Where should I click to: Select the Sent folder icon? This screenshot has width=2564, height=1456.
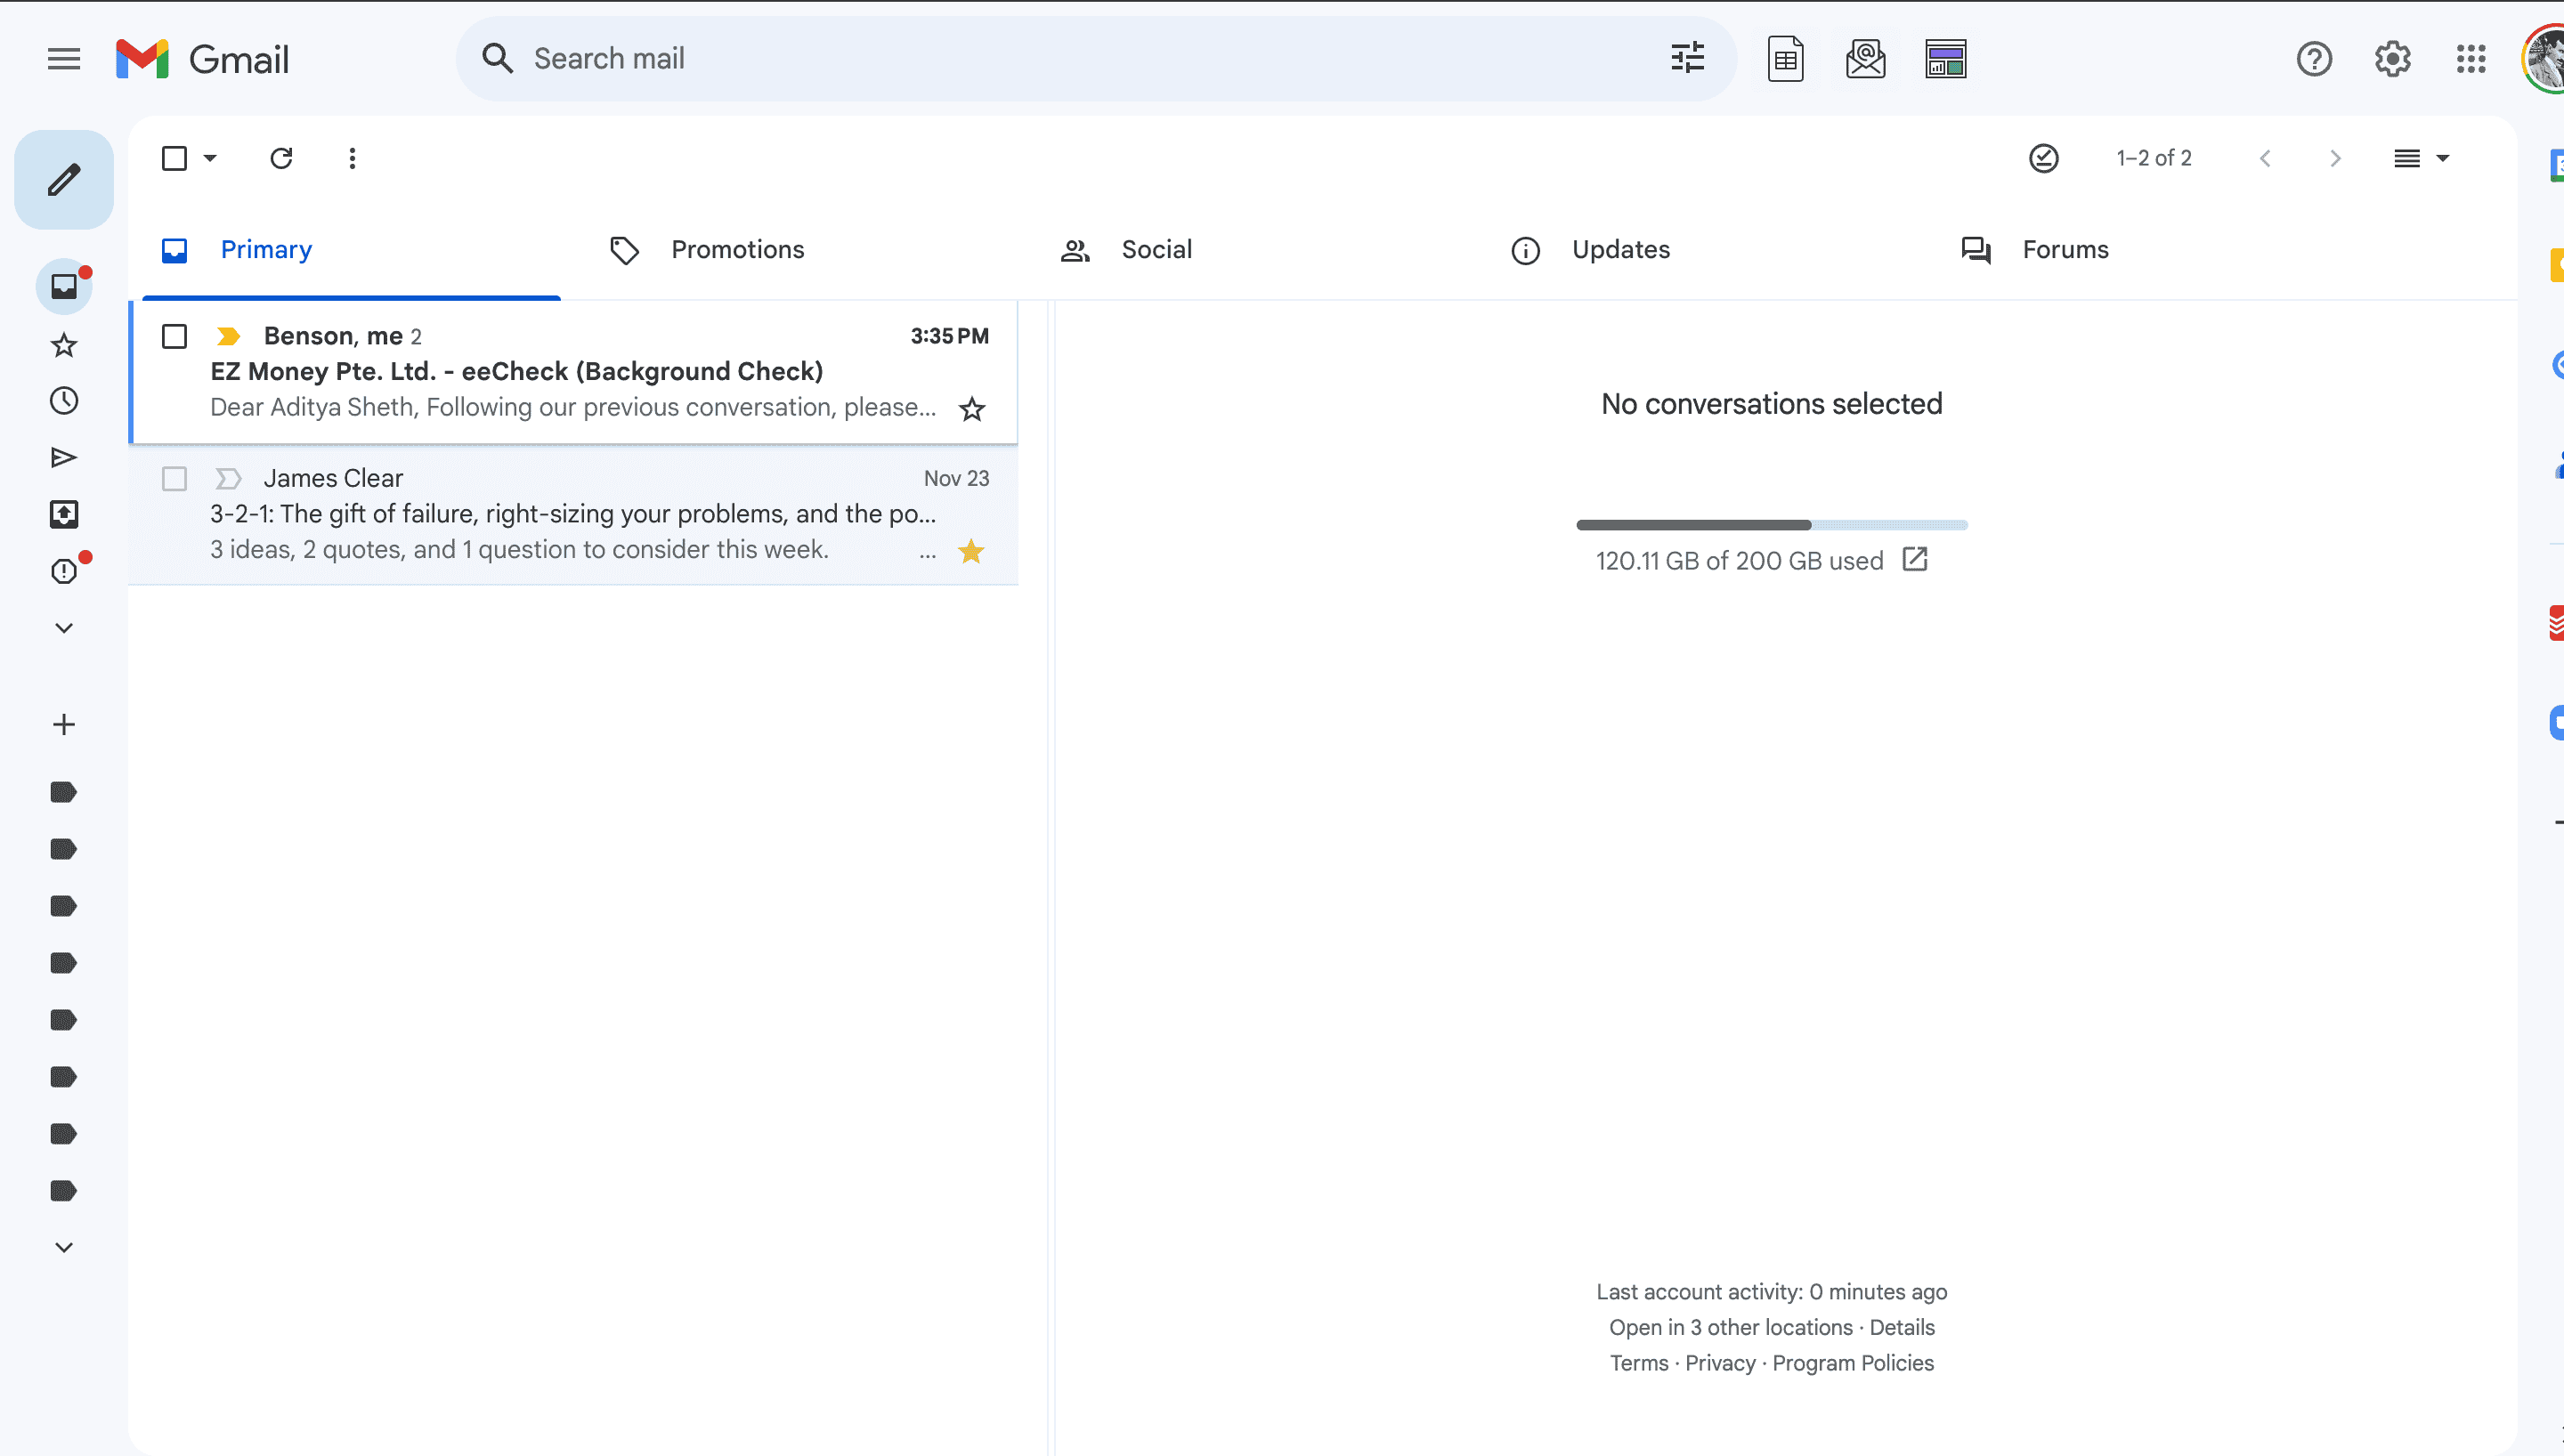click(63, 457)
